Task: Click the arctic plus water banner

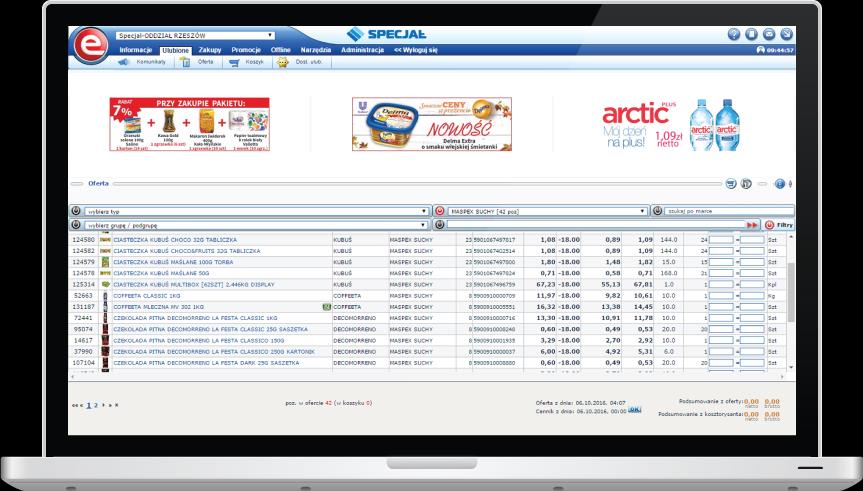Action: (x=671, y=124)
